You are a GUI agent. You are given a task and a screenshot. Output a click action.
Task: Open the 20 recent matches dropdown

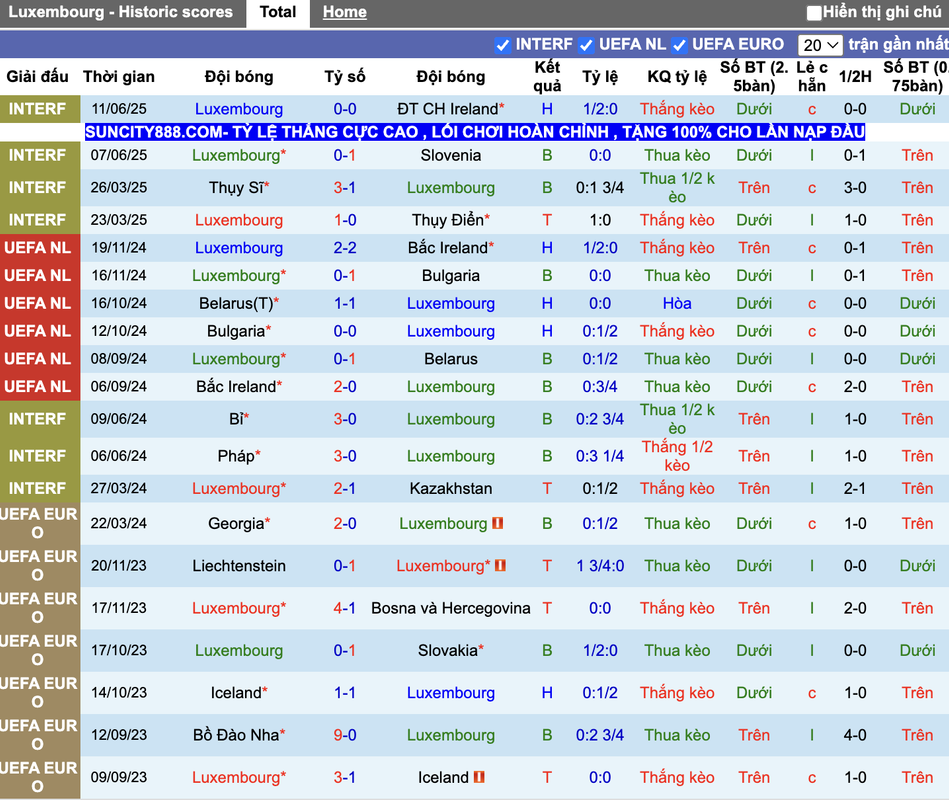[820, 45]
